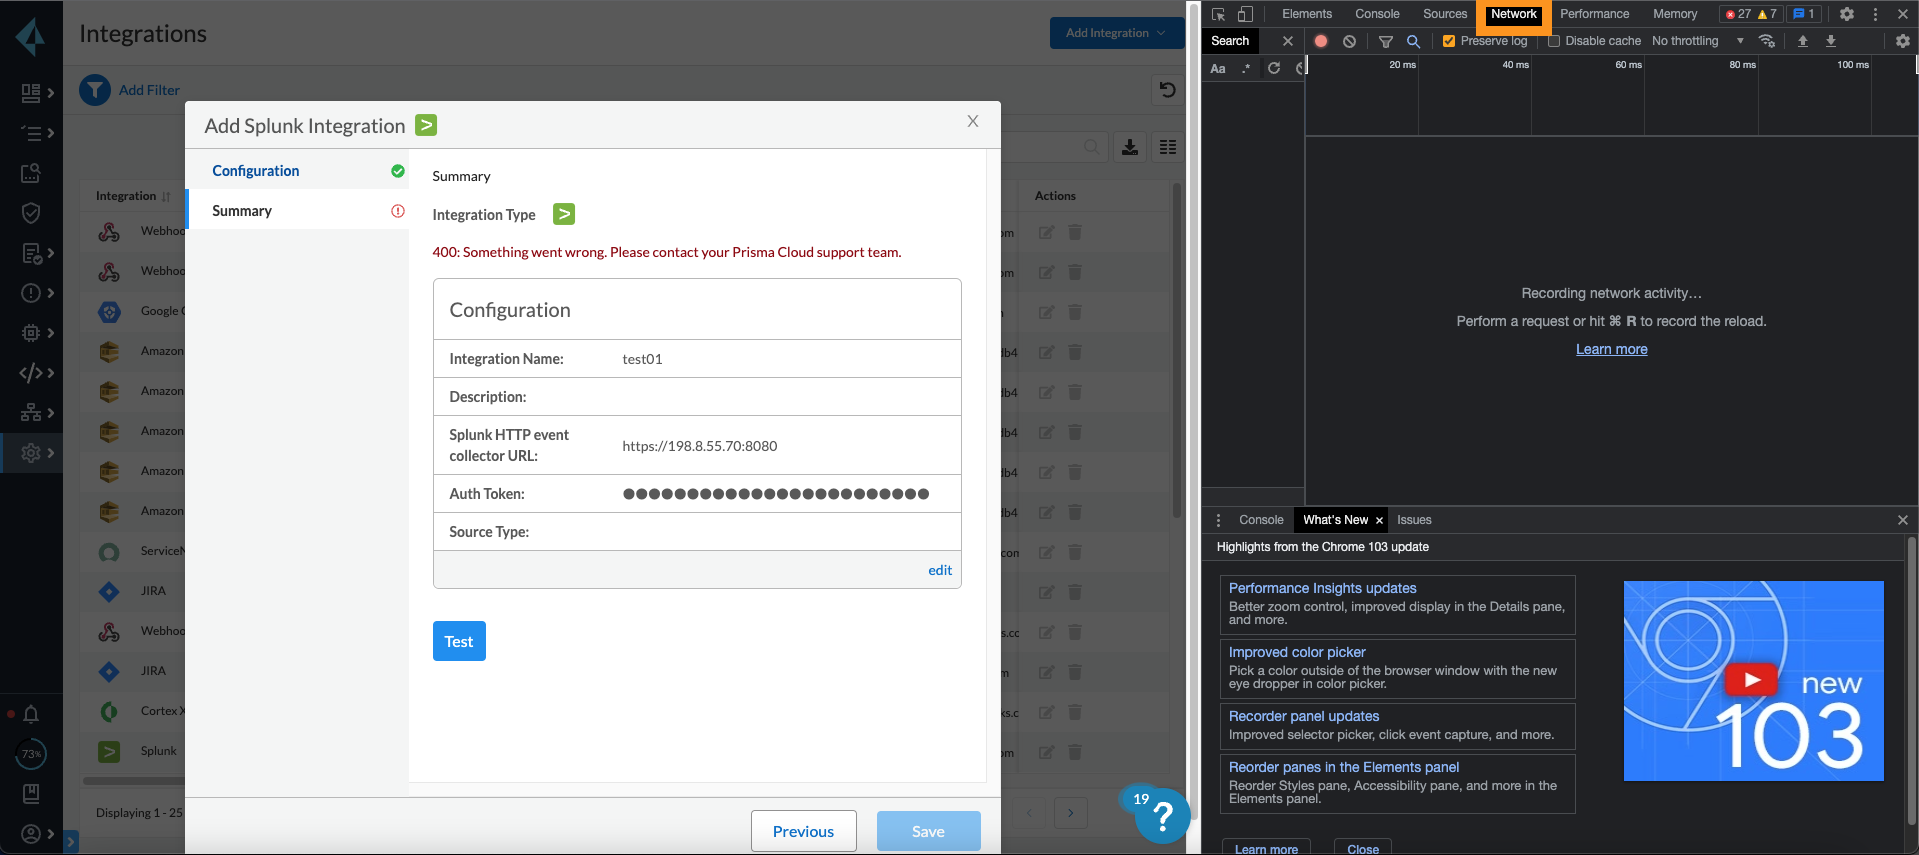This screenshot has height=855, width=1919.
Task: Open DevTools main settings gear
Action: [1847, 14]
